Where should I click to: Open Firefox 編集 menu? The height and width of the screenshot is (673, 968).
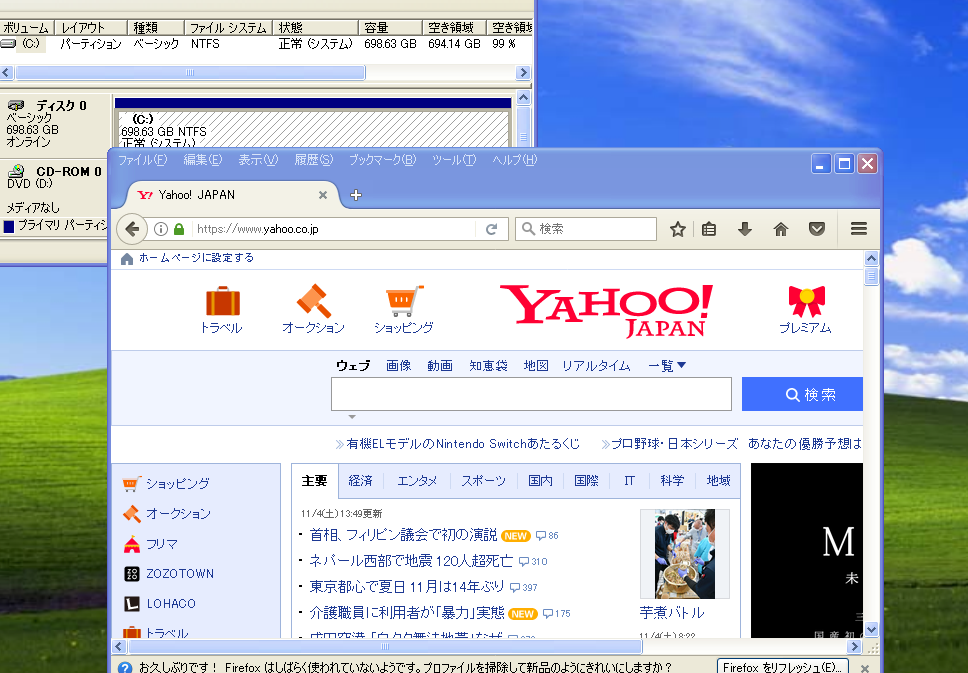tap(202, 160)
